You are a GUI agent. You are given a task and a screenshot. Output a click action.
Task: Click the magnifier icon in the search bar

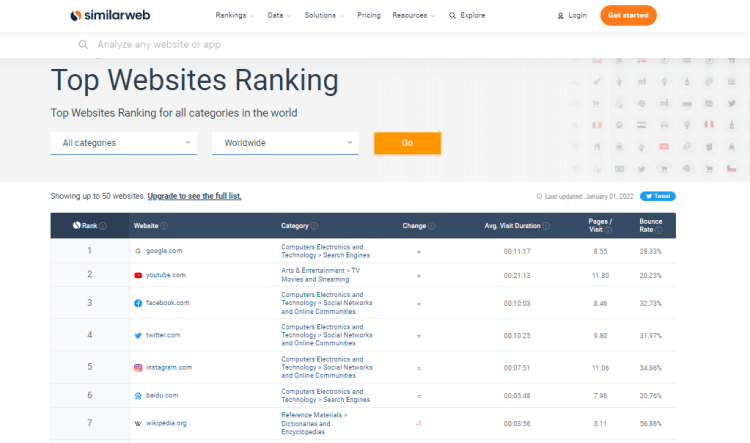click(x=83, y=44)
